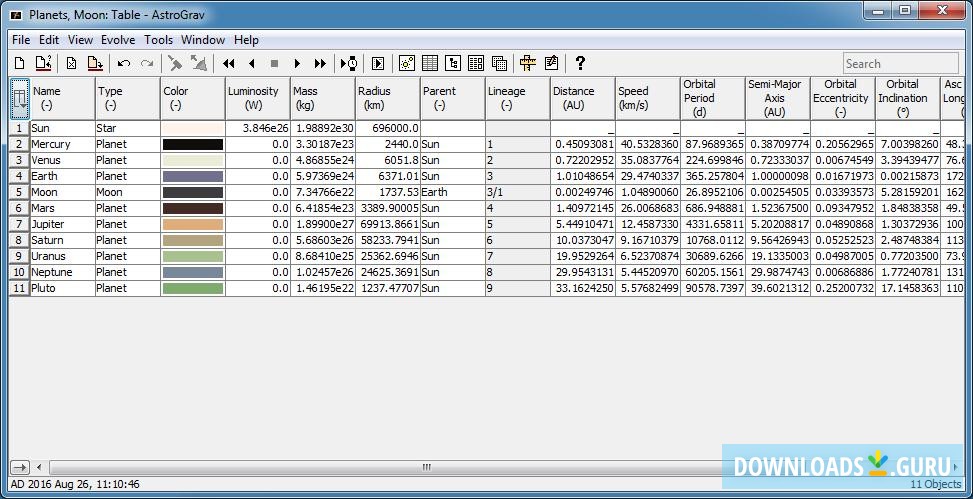This screenshot has width=973, height=499.
Task: Open the Tools menu
Action: coord(158,40)
